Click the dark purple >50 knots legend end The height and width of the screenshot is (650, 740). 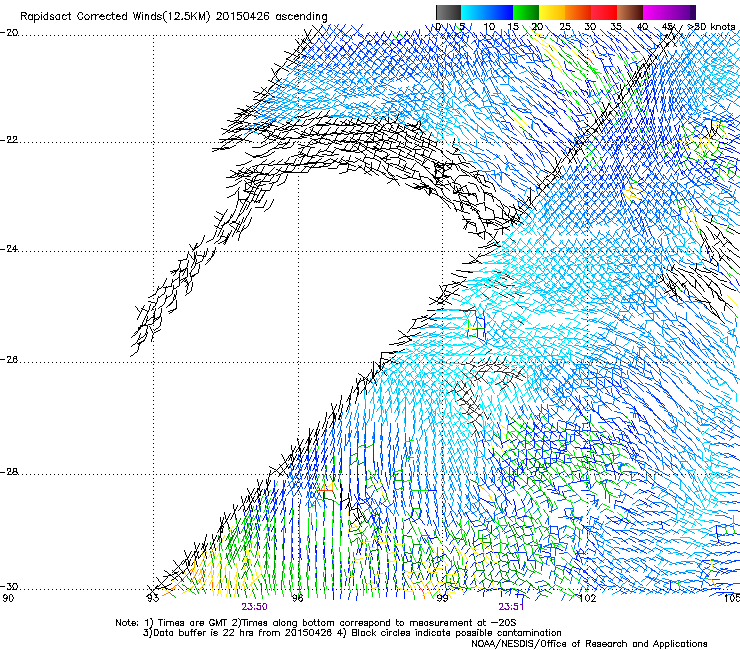693,12
